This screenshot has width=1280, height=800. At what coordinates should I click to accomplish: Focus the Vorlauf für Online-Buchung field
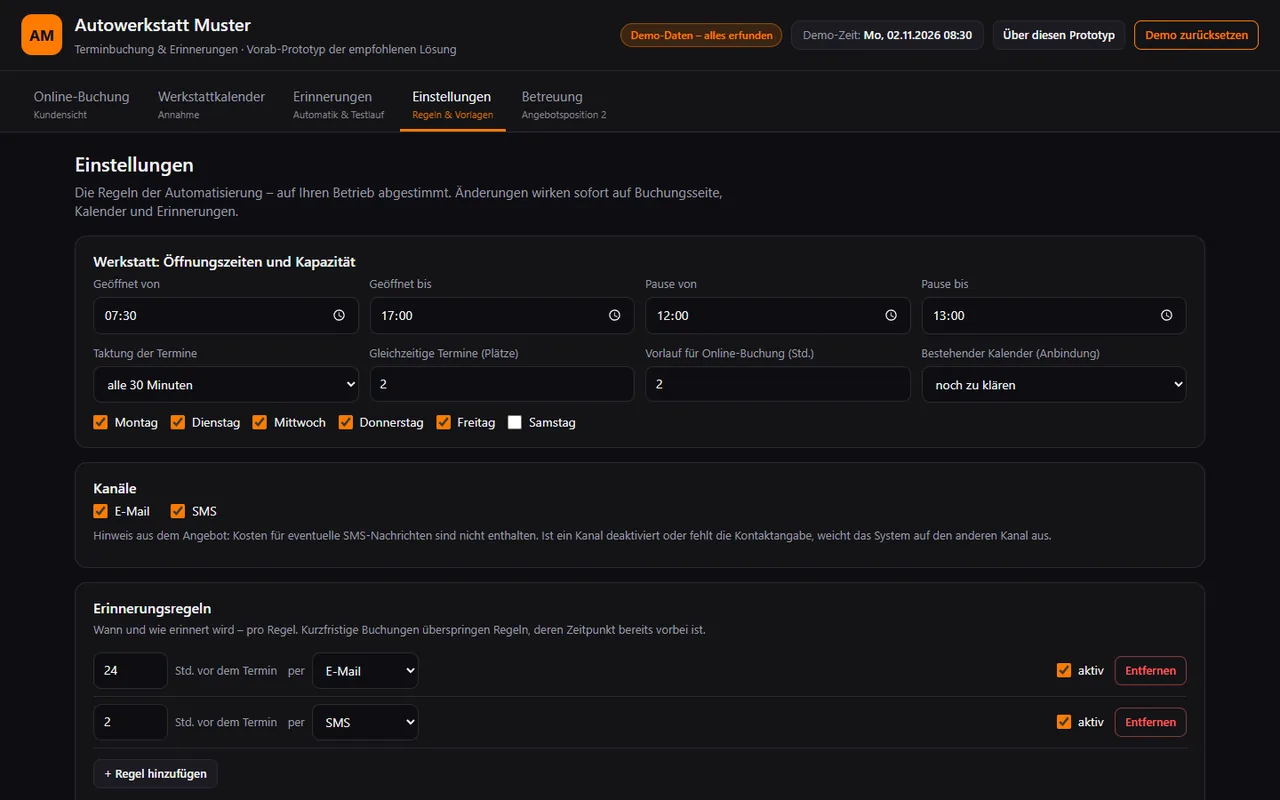pos(778,385)
